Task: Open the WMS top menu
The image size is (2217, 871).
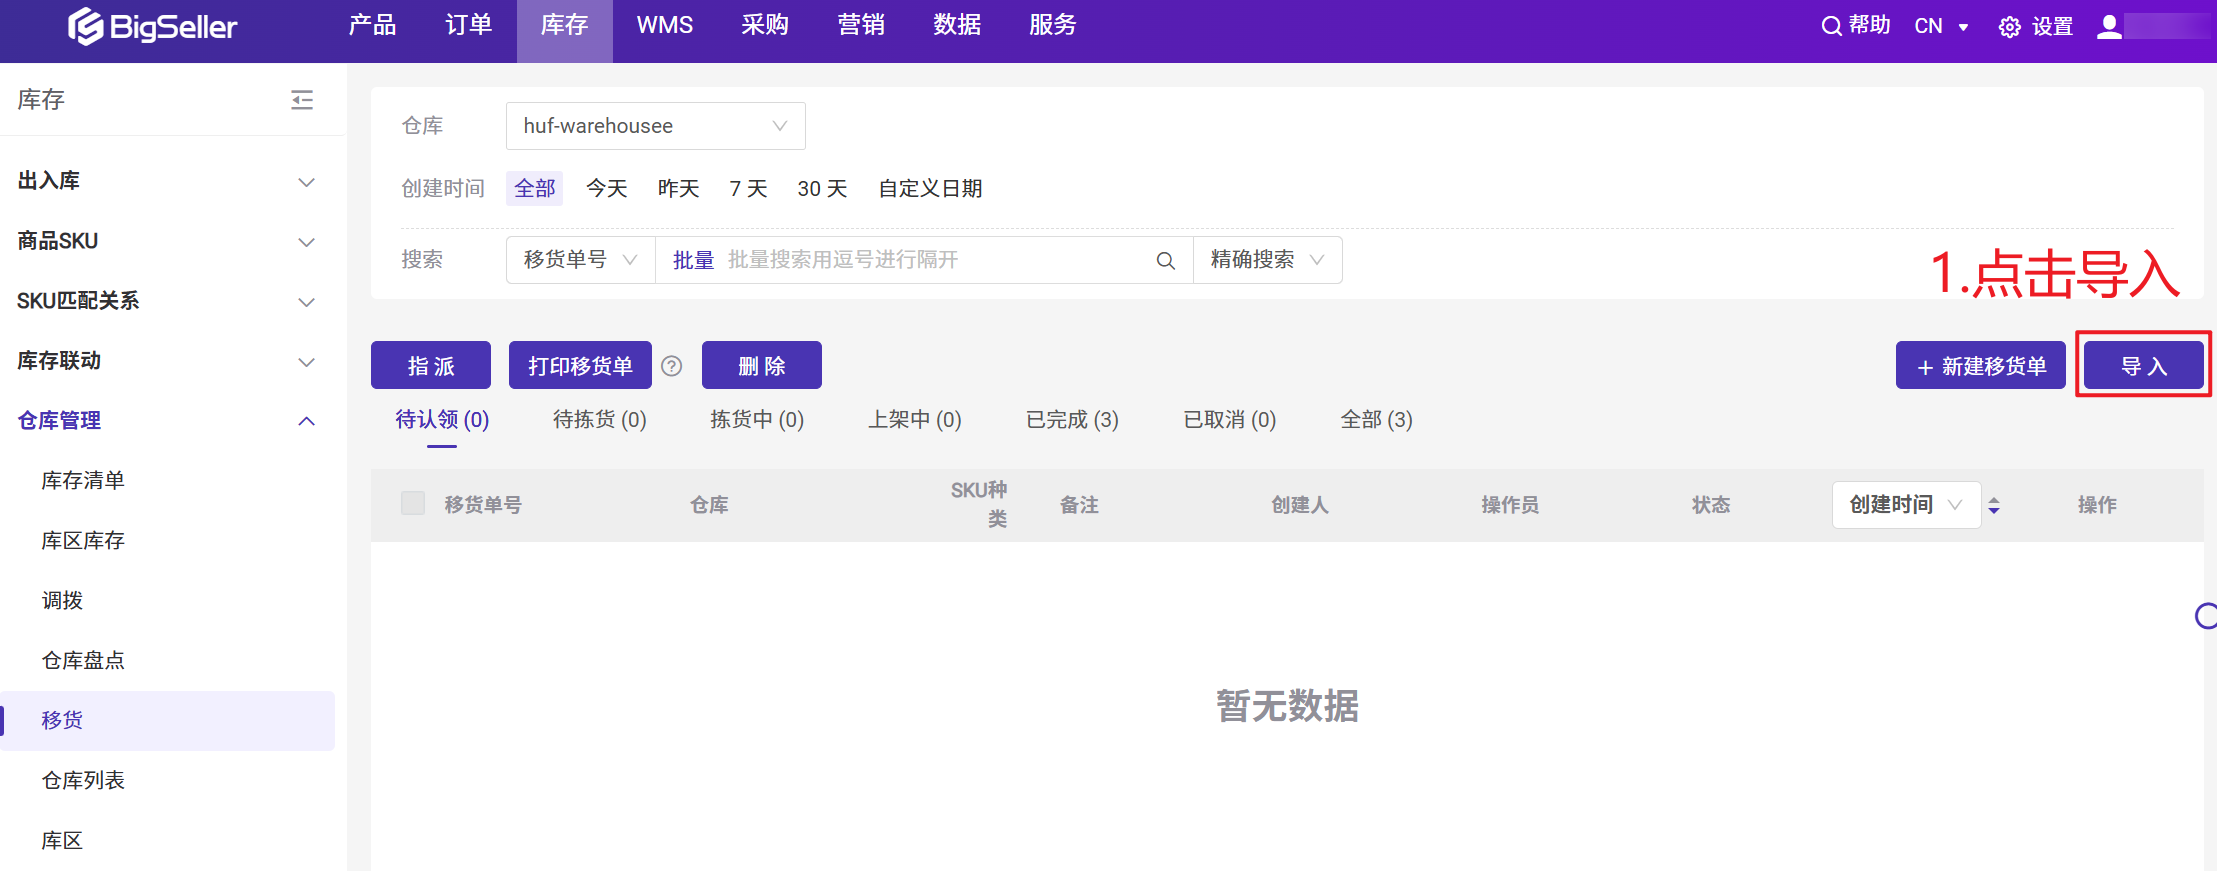Action: tap(664, 25)
